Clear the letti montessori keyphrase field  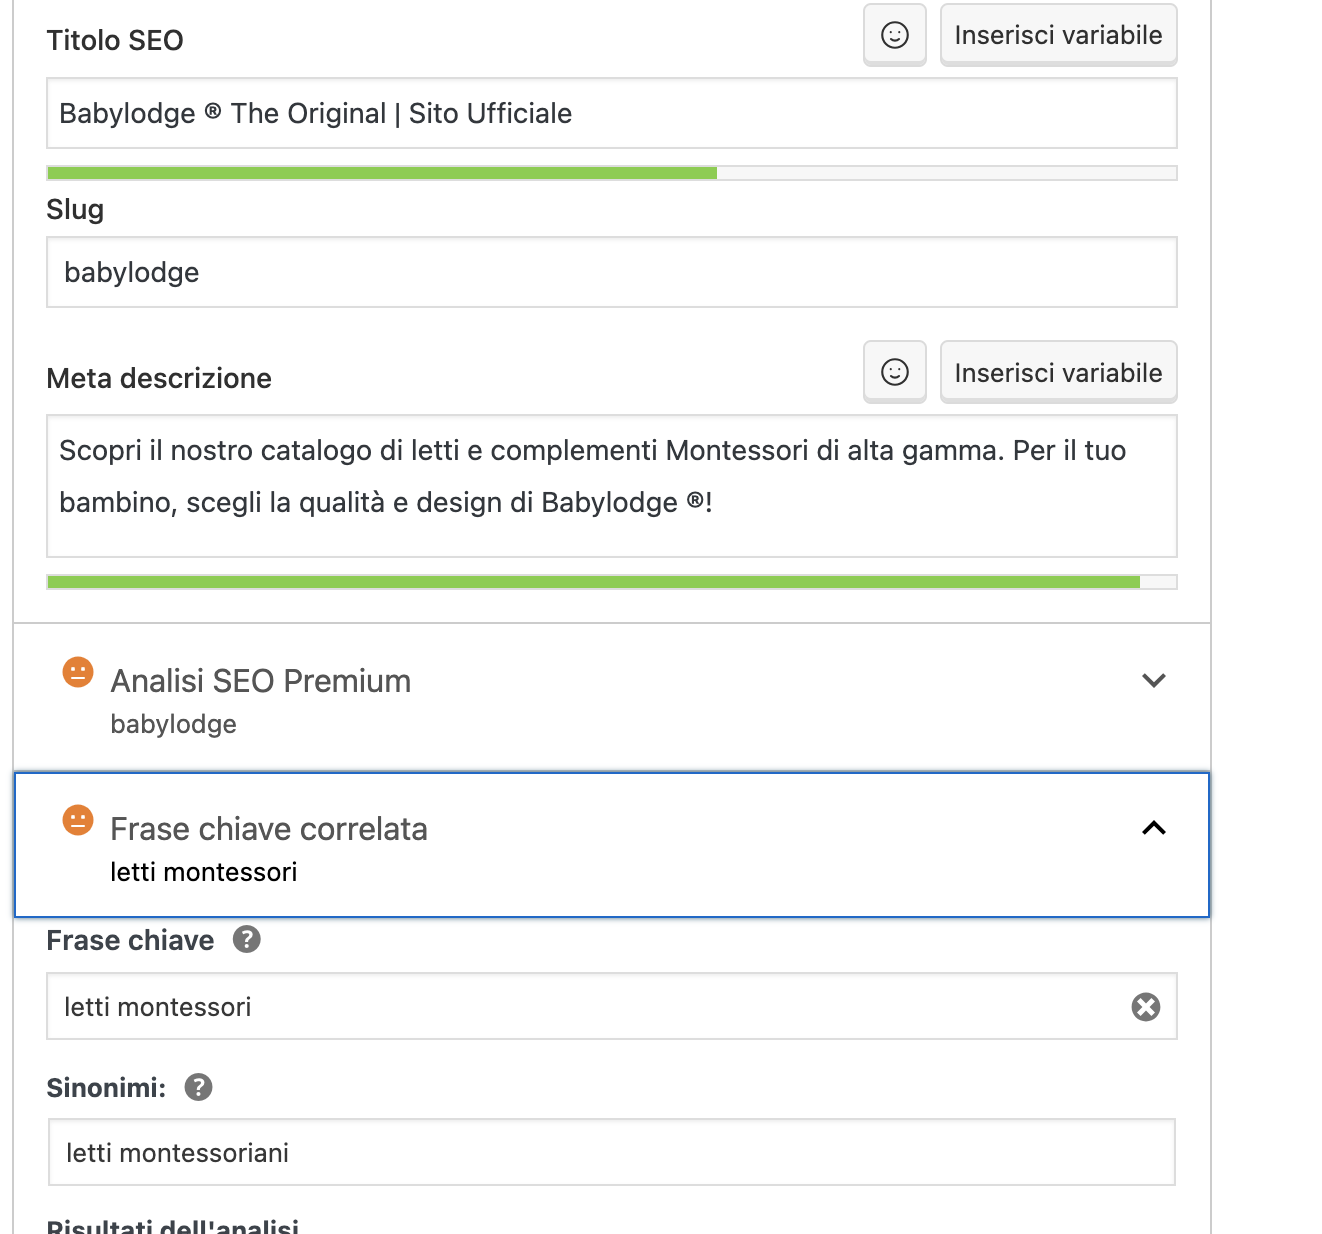(1146, 1006)
